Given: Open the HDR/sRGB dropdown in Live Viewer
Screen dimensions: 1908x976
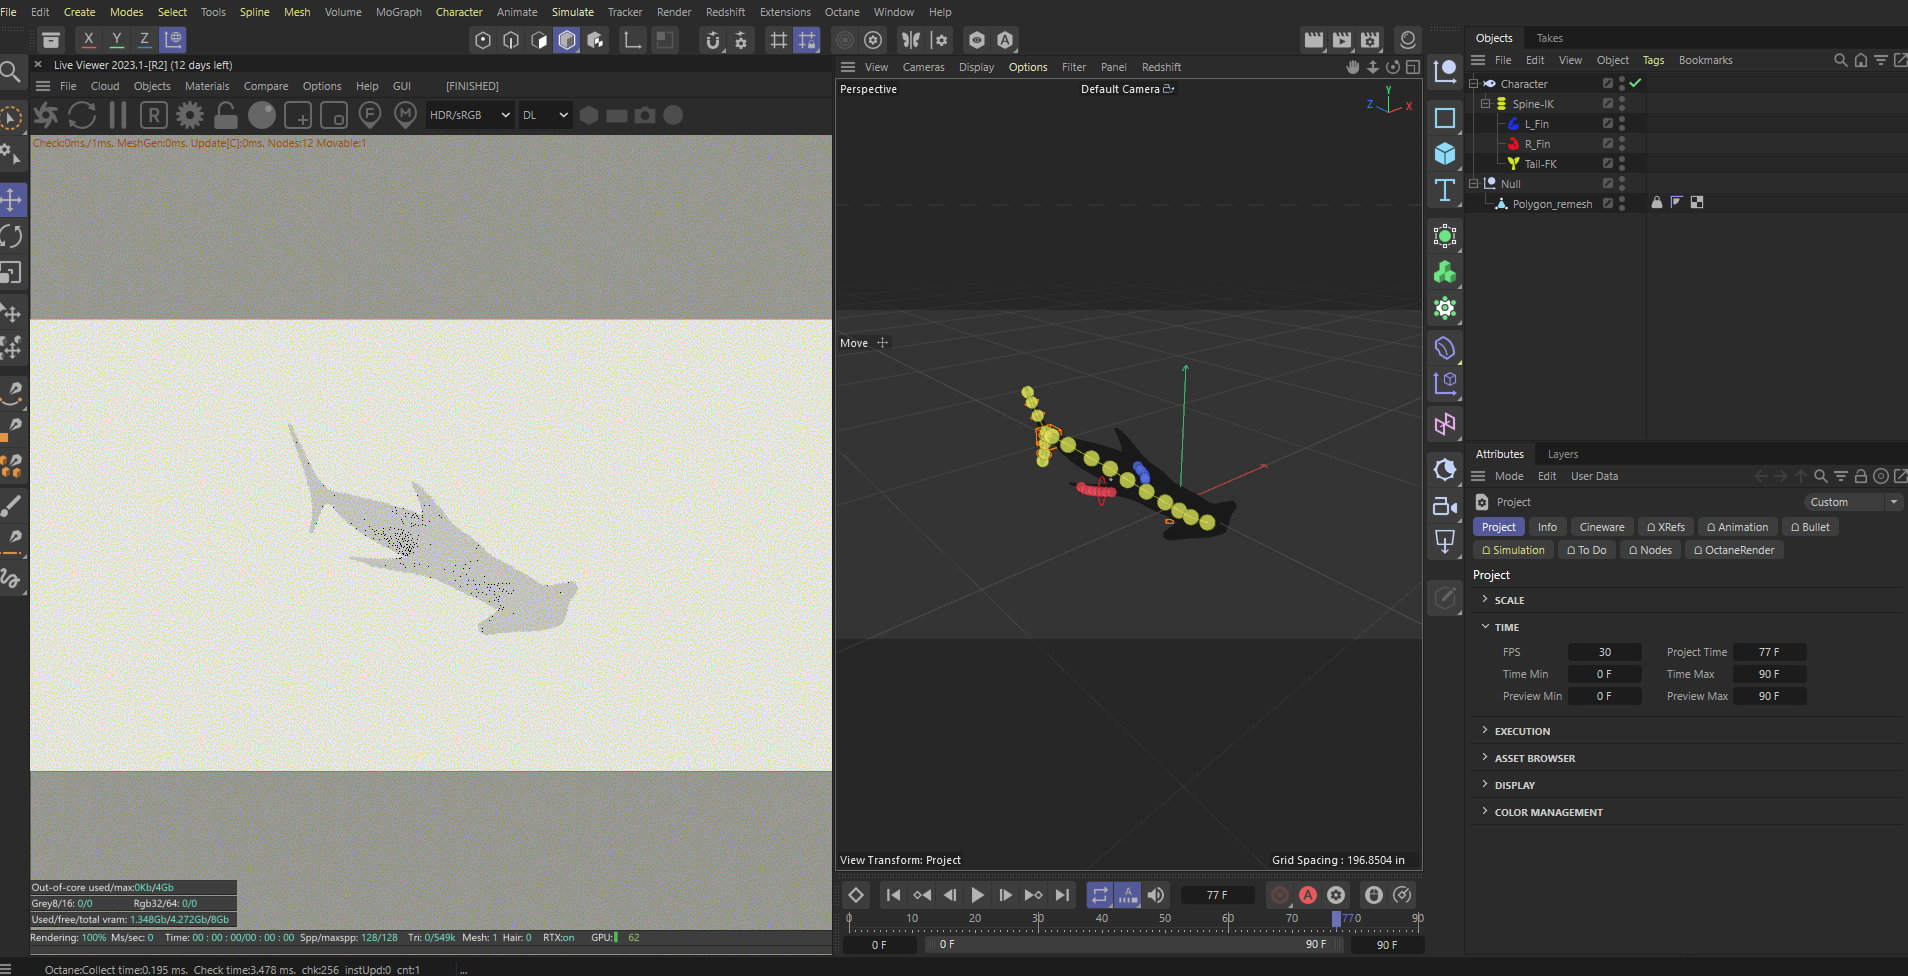Looking at the screenshot, I should 468,114.
